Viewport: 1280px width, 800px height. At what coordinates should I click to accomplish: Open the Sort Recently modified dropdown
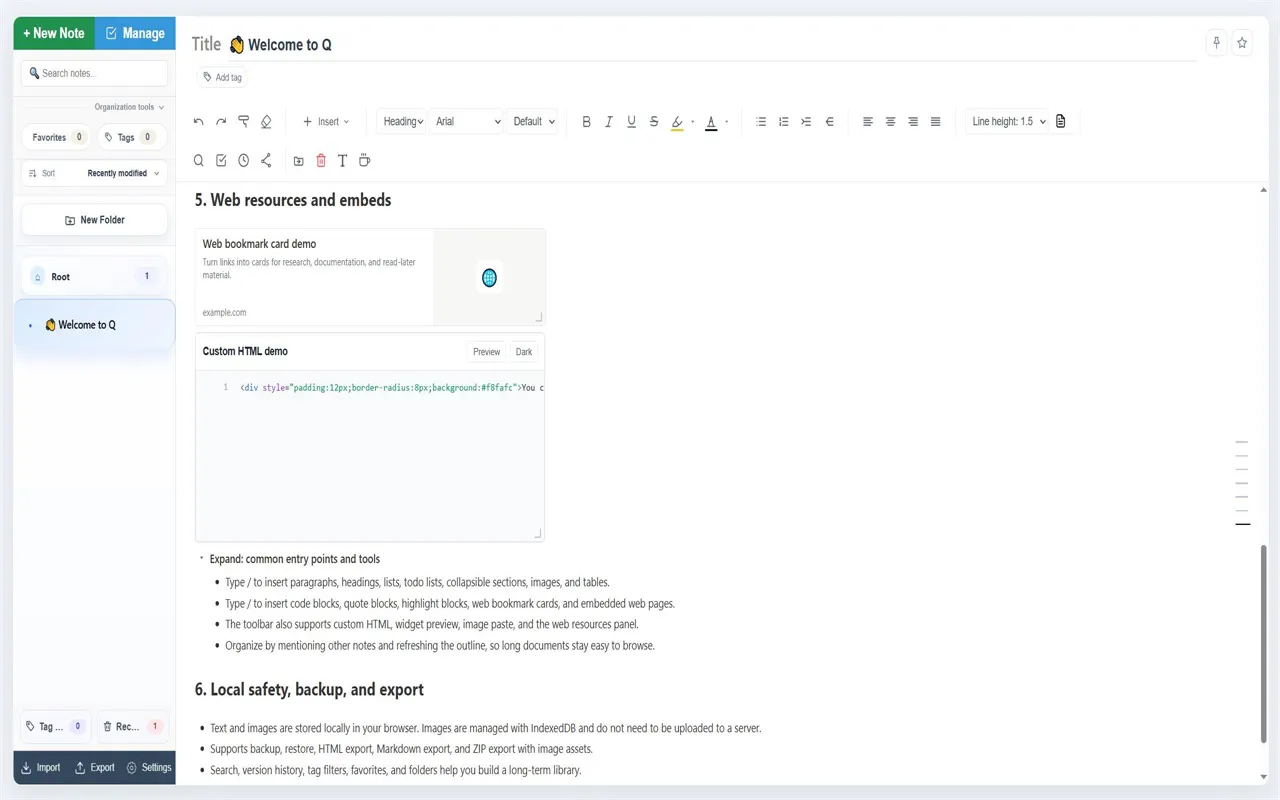pos(95,173)
